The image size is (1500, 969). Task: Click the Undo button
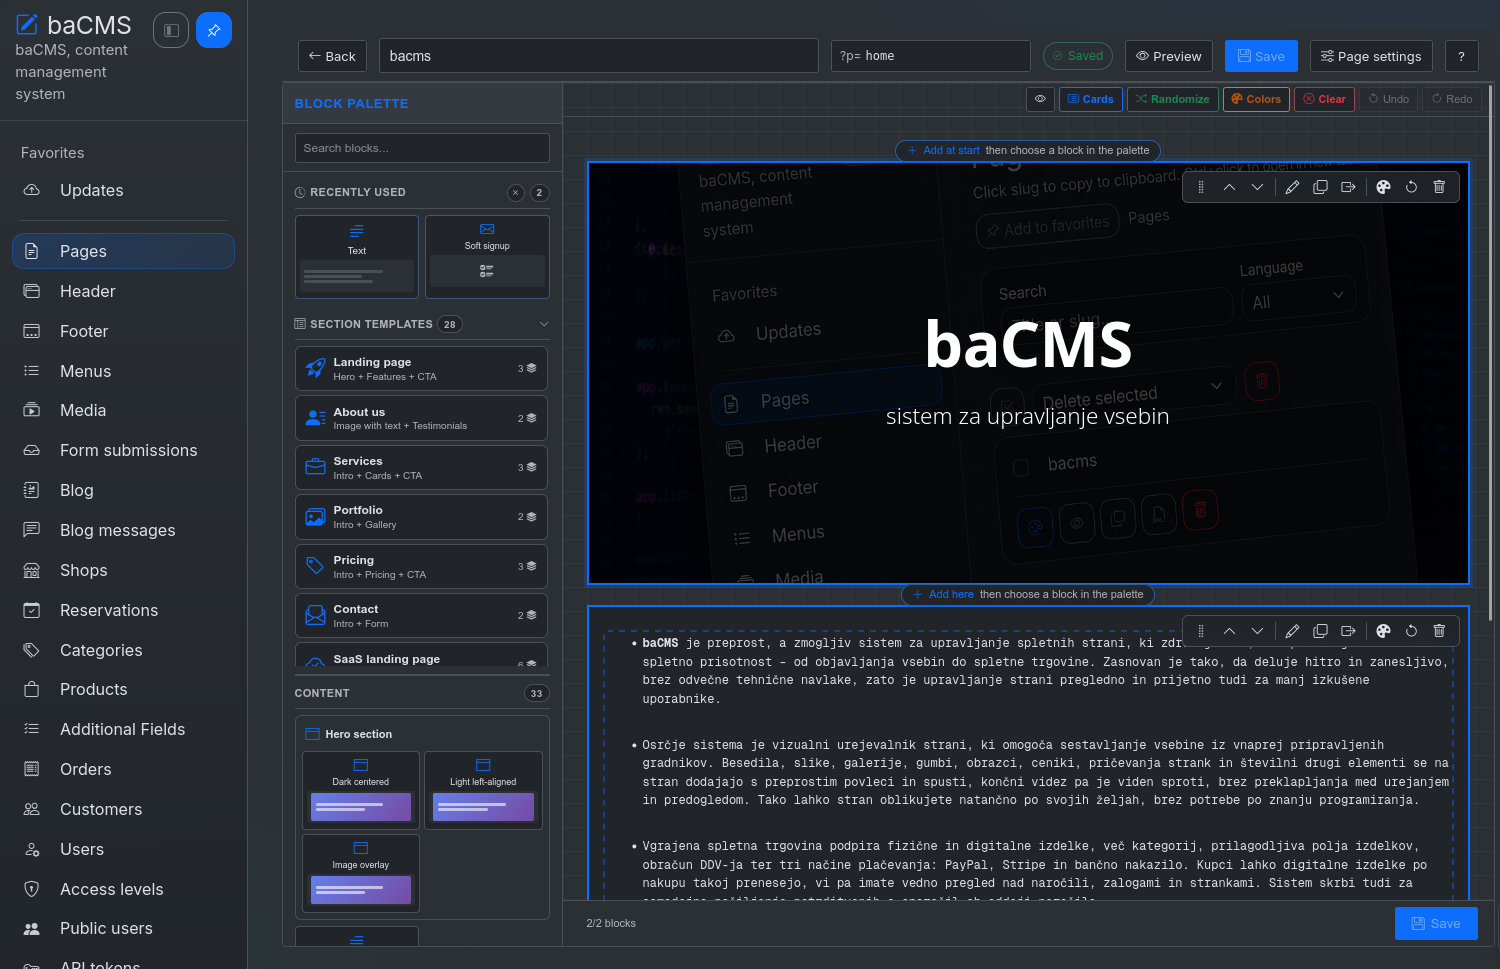click(1389, 99)
